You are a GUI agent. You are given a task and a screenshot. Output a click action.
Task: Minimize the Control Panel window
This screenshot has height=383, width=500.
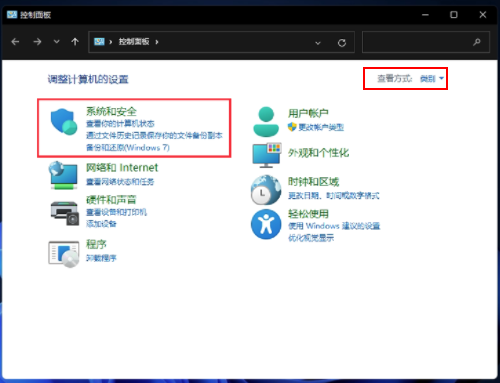tap(425, 15)
